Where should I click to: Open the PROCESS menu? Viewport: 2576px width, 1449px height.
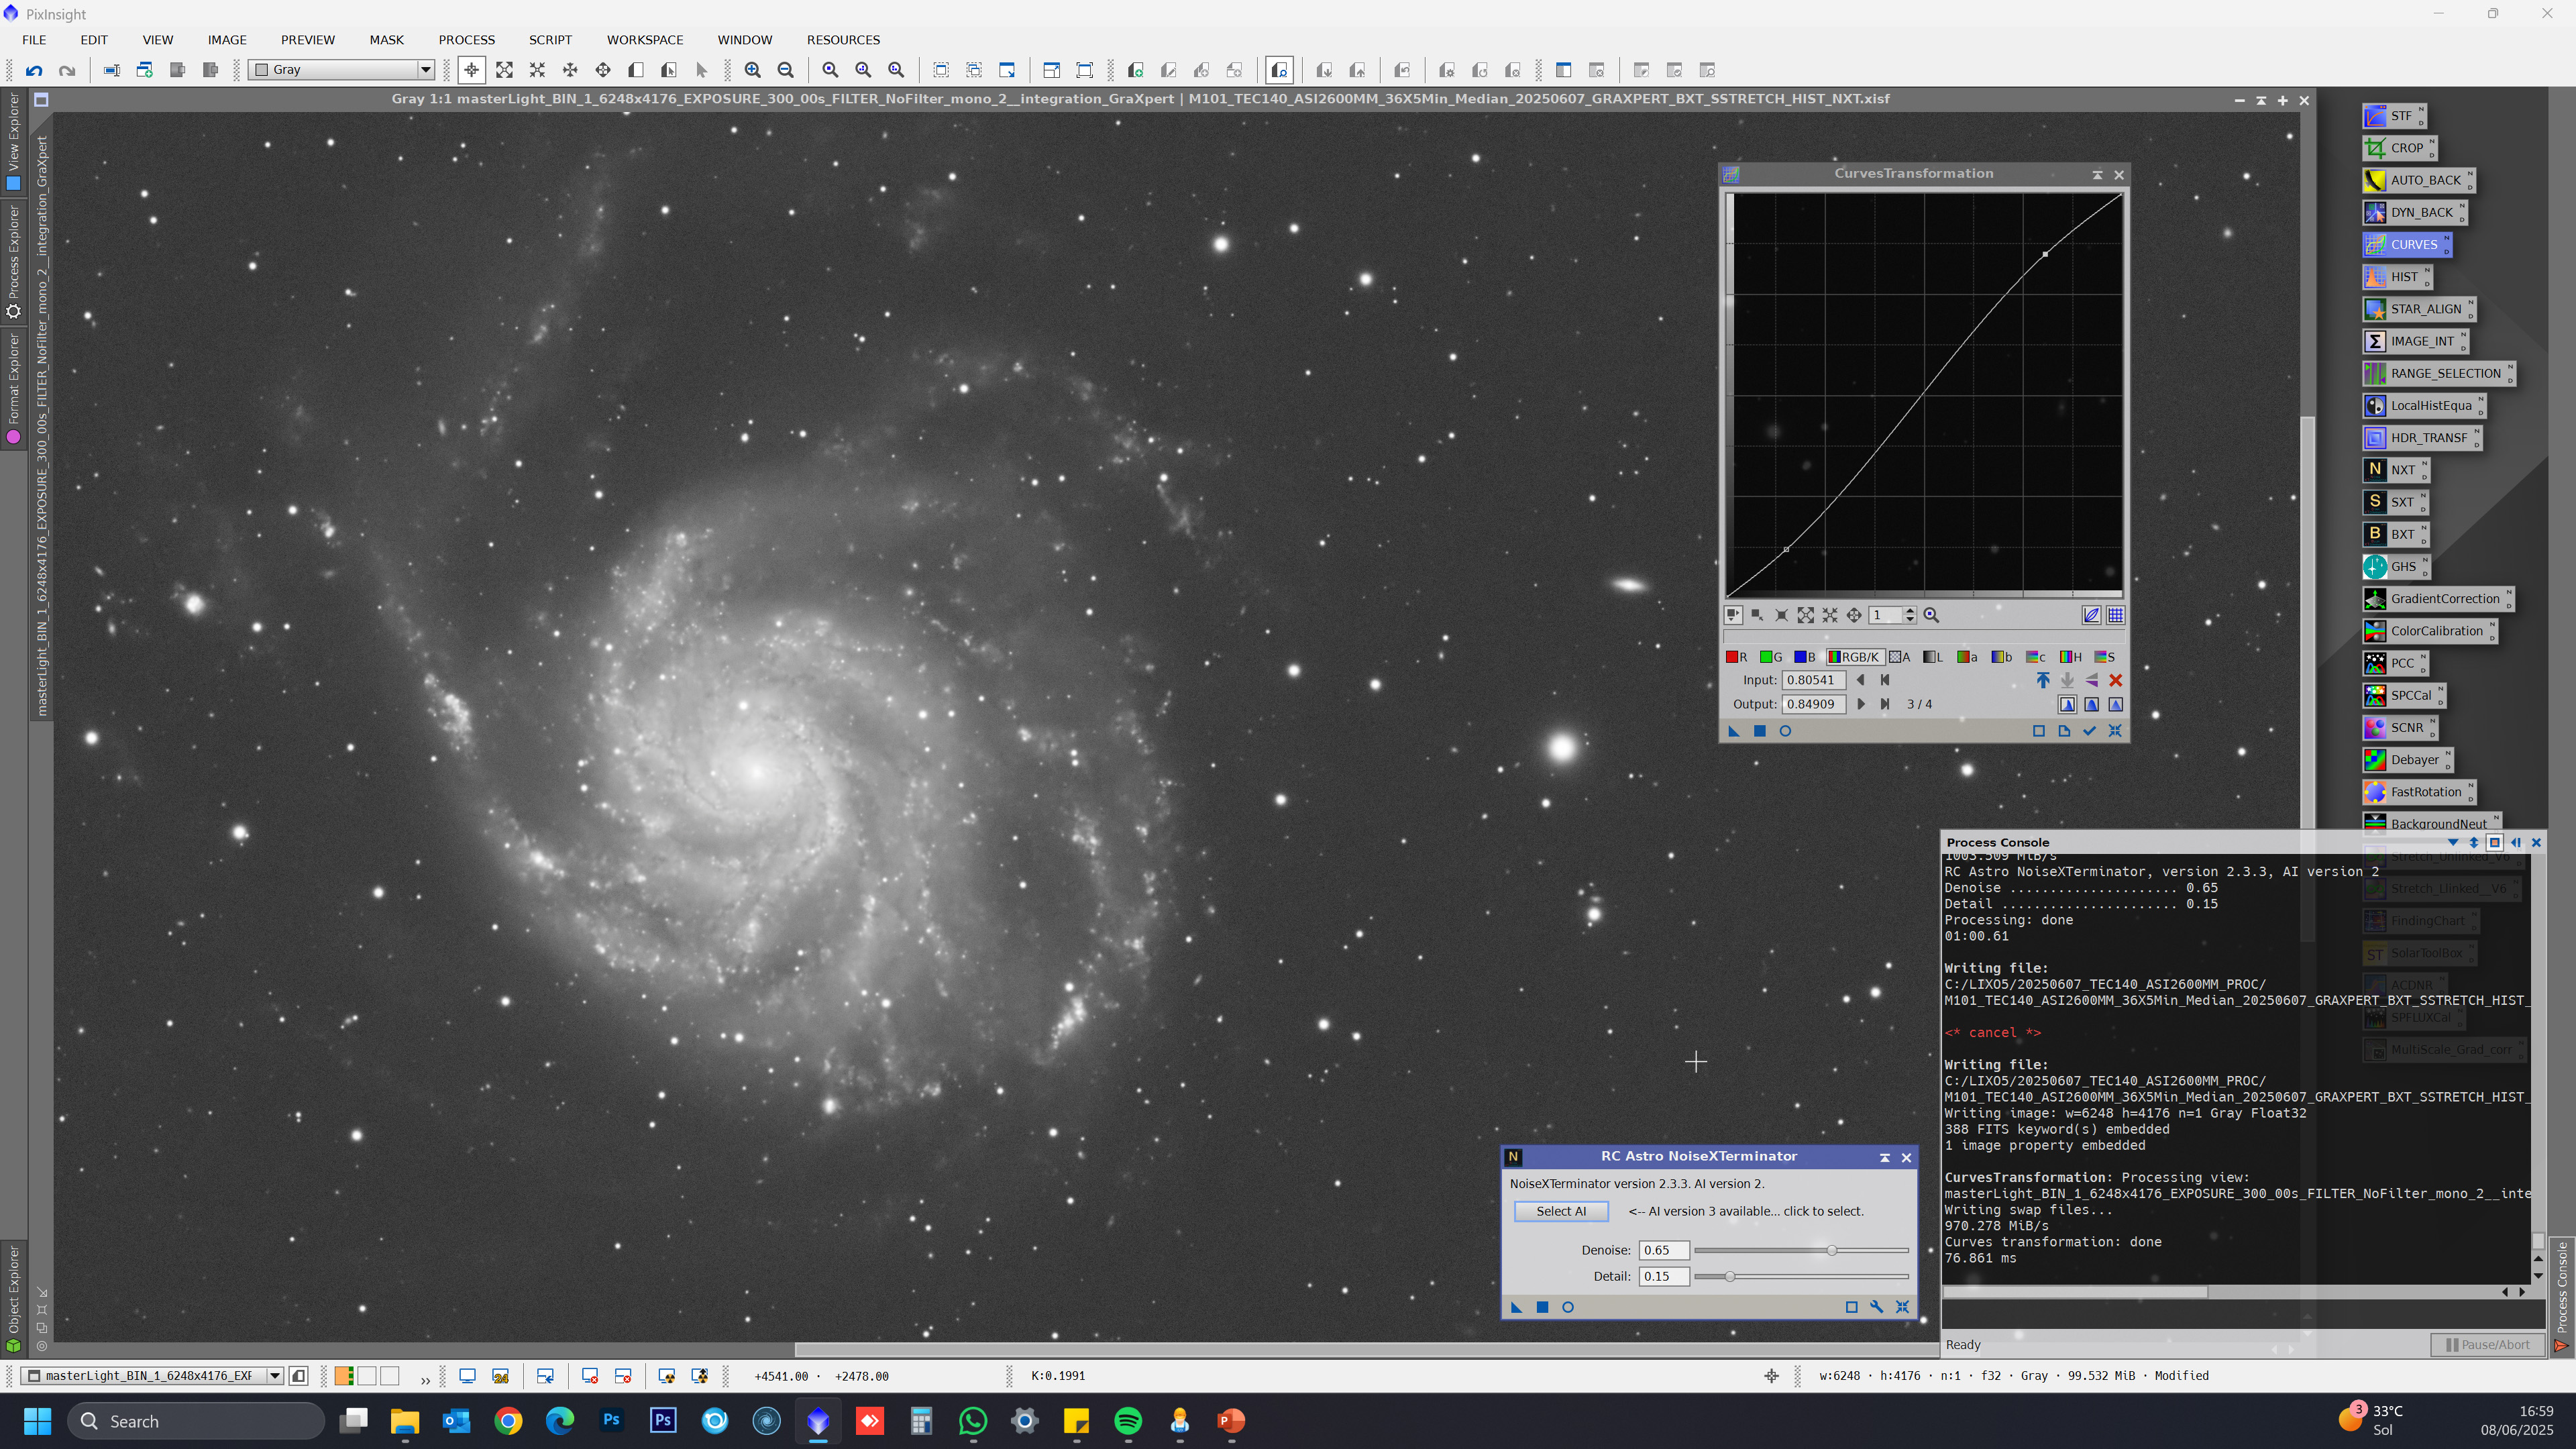click(x=466, y=40)
